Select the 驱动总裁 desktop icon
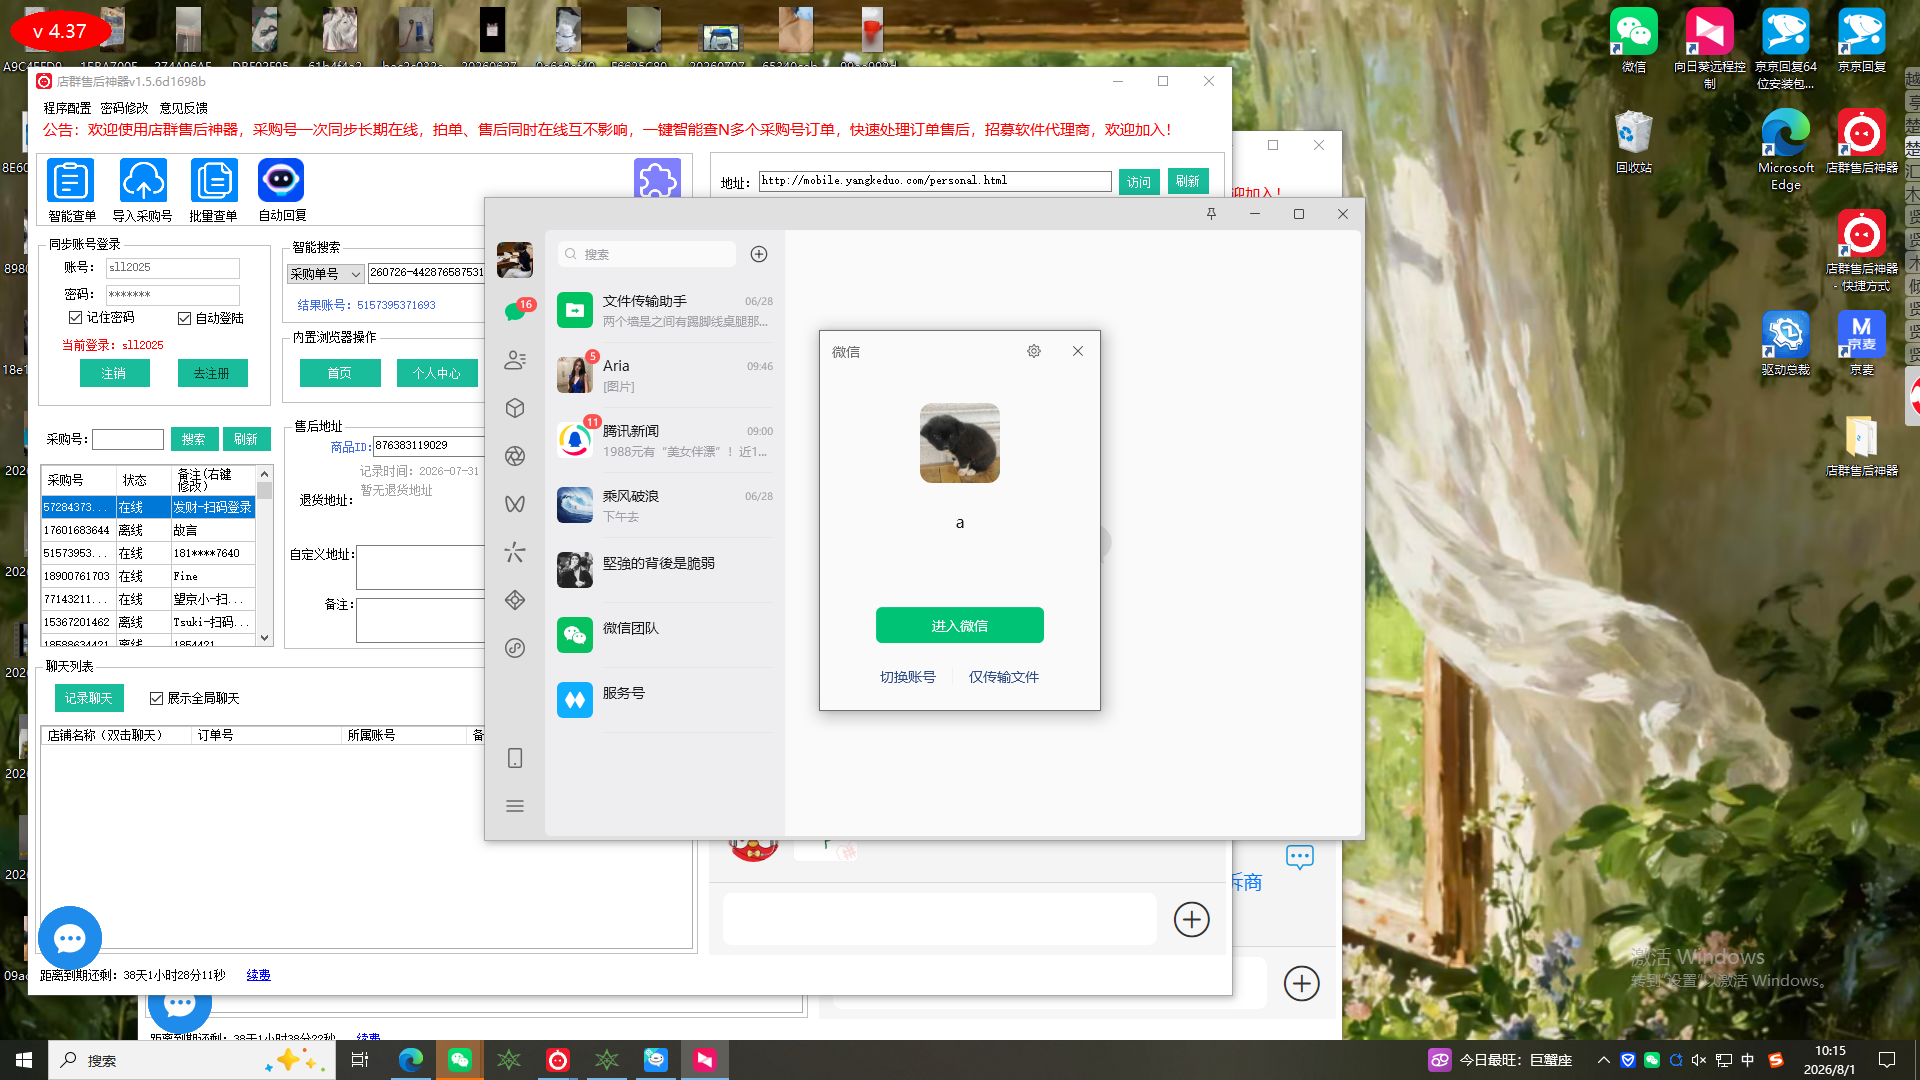 pyautogui.click(x=1786, y=343)
